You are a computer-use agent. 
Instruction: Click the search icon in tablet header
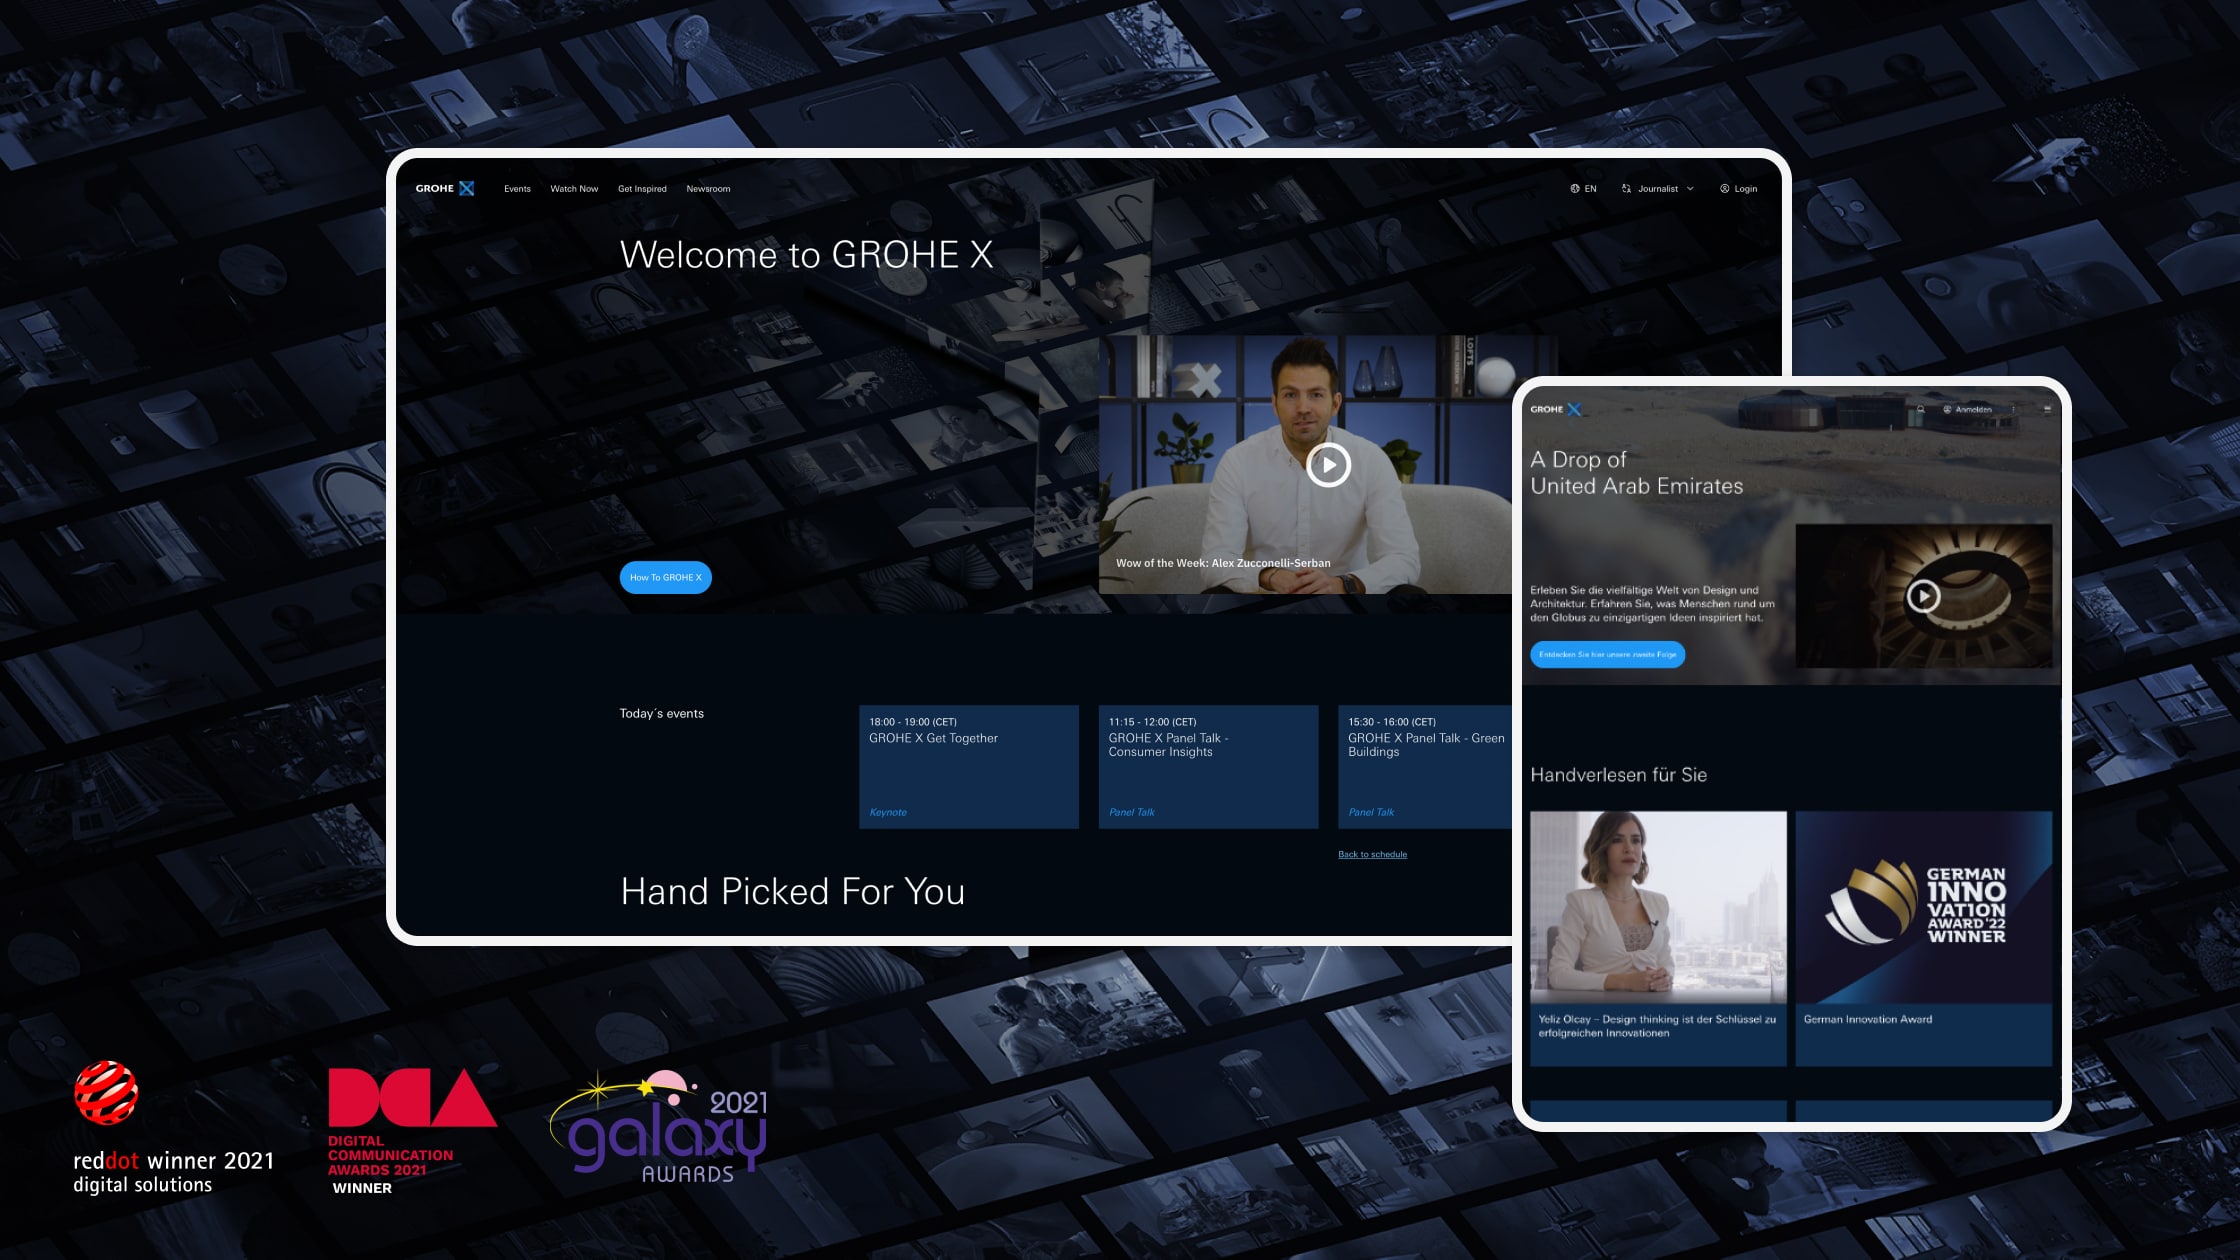(1920, 409)
